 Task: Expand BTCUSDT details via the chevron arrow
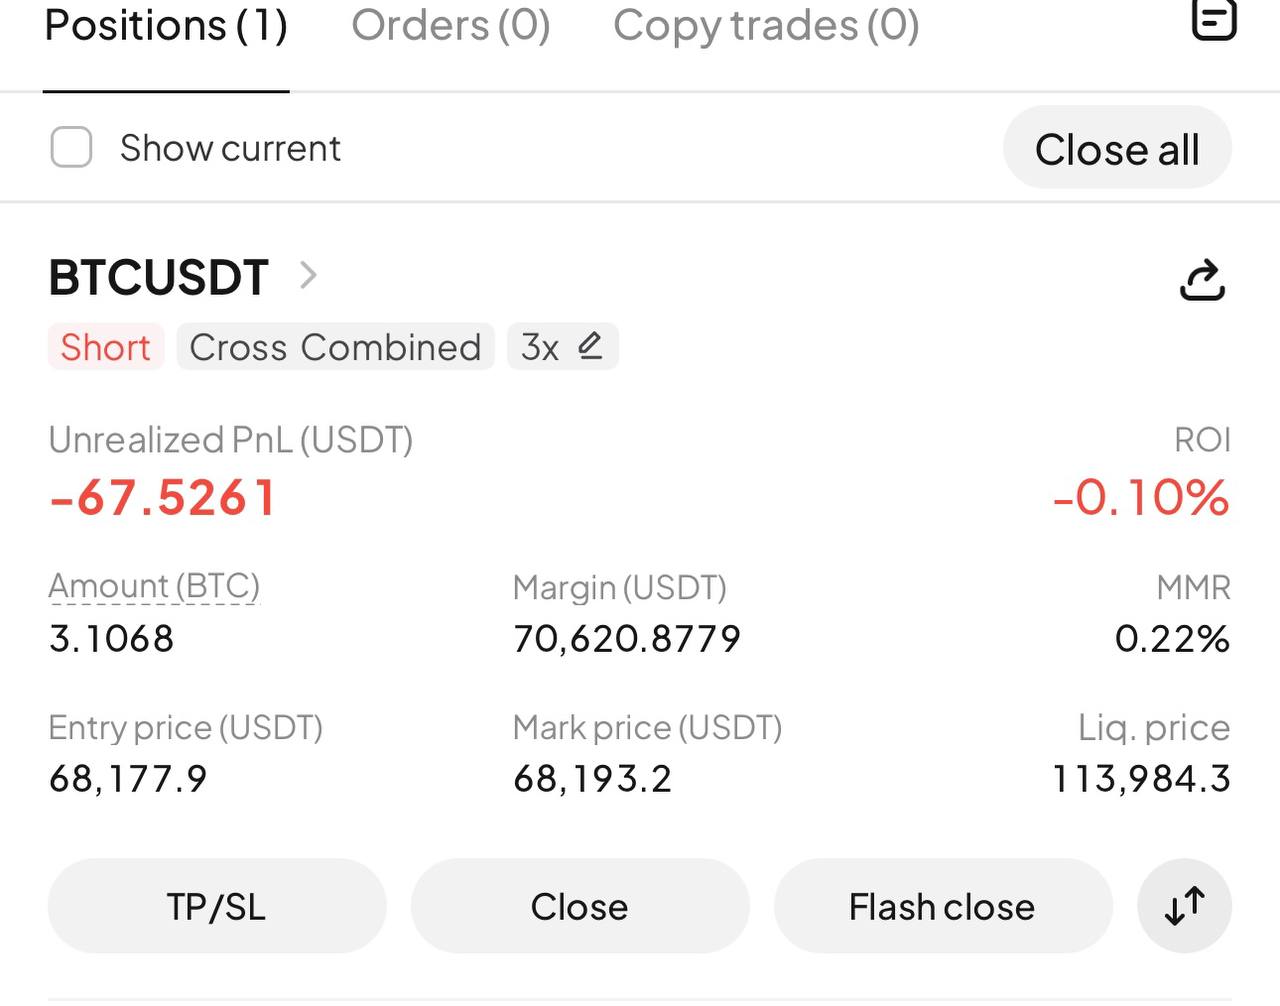click(x=308, y=275)
